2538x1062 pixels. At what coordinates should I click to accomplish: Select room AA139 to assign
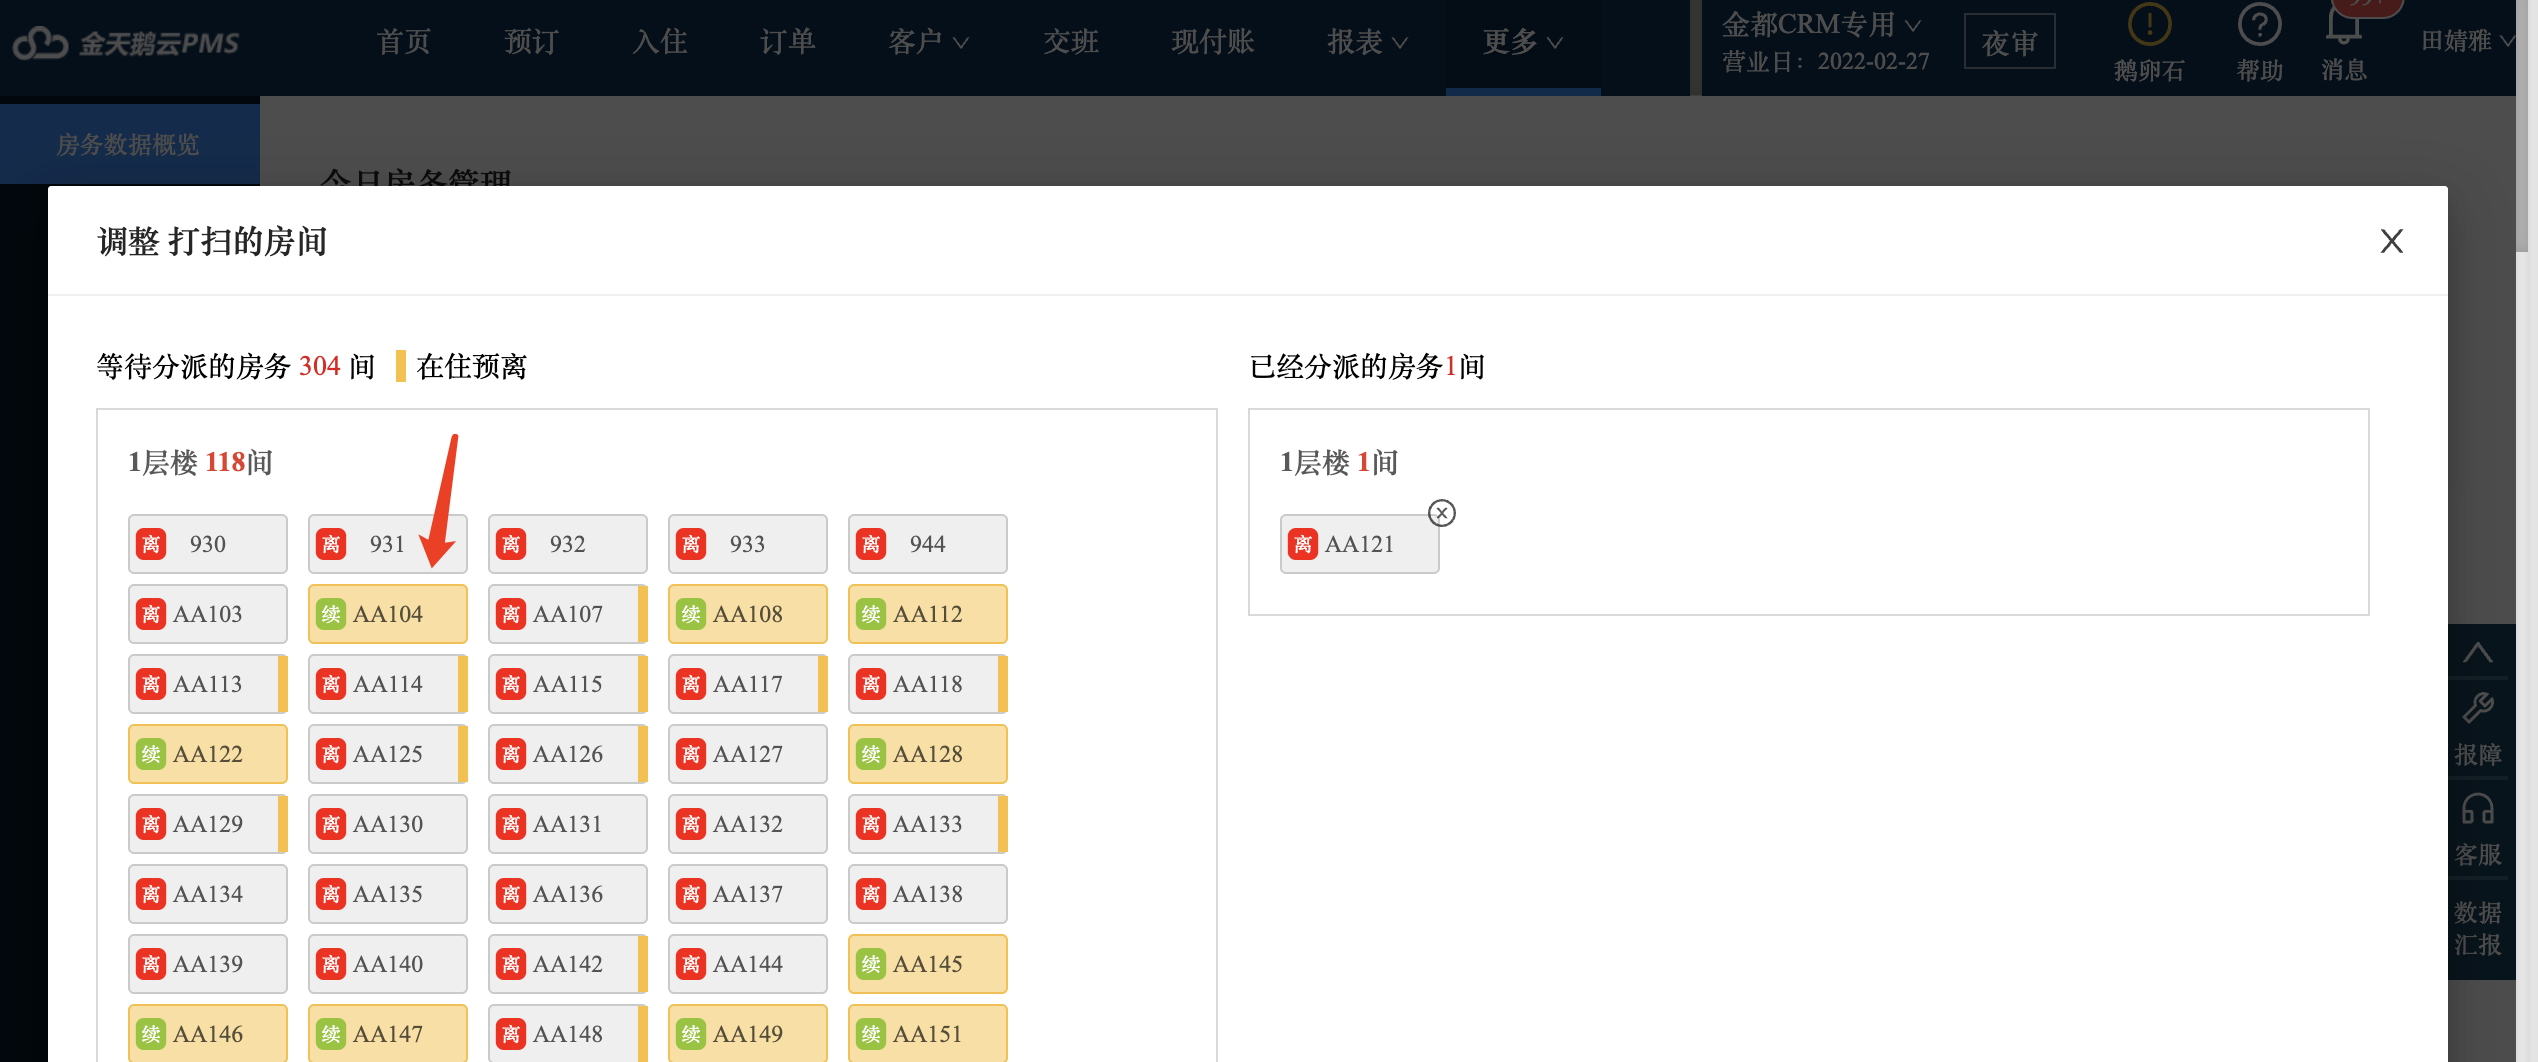[208, 964]
